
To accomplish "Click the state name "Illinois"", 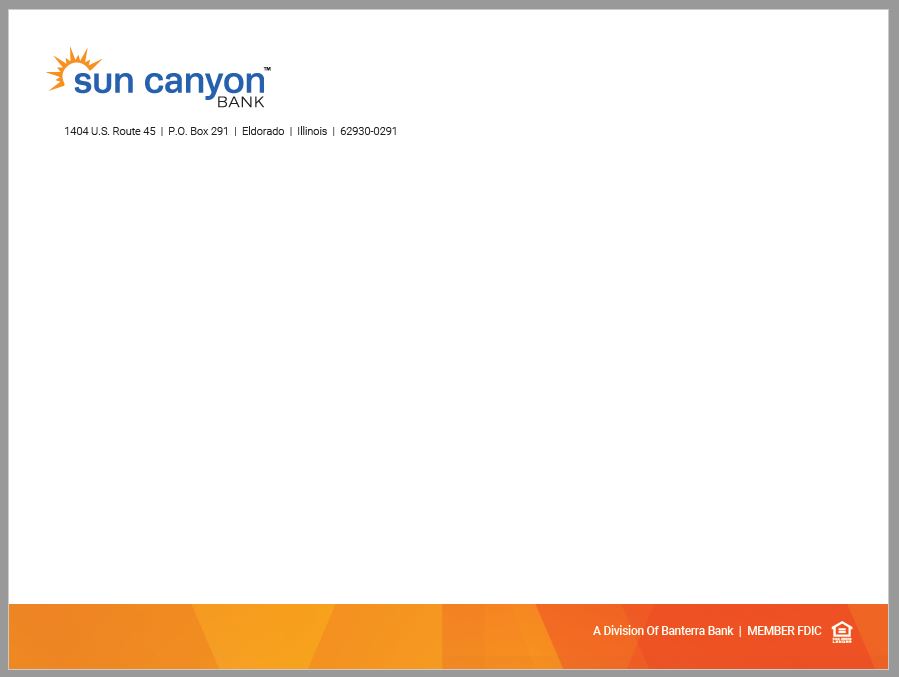I will tap(312, 131).
